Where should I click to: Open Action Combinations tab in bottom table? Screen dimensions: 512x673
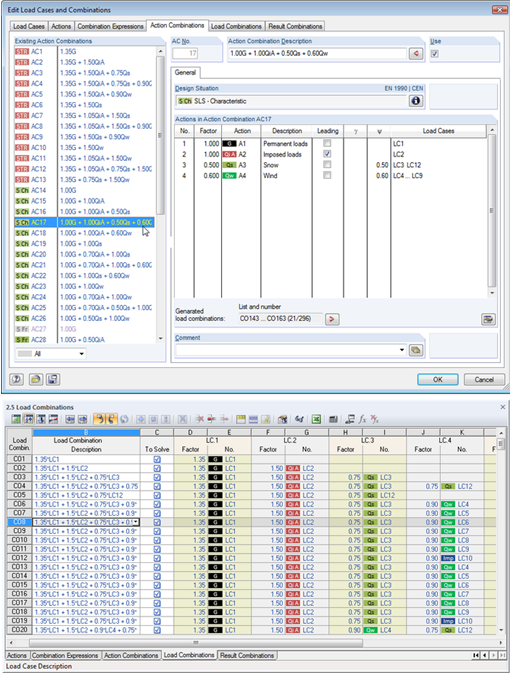pyautogui.click(x=131, y=655)
